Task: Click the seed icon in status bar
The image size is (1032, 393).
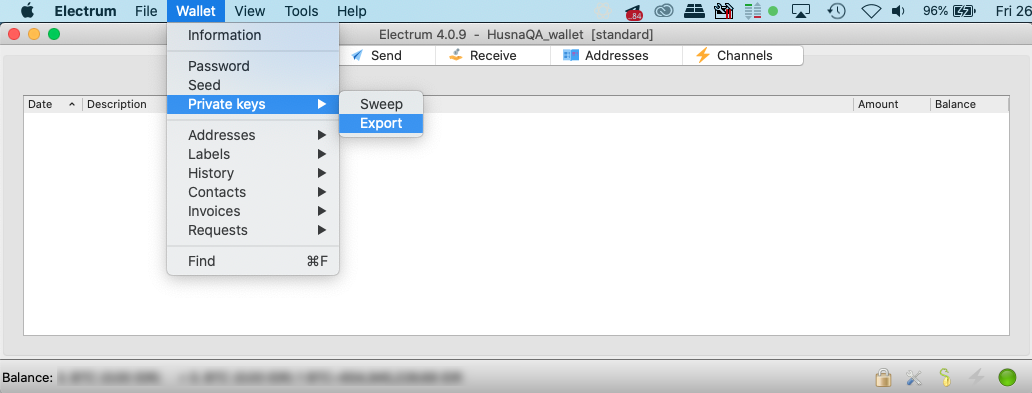Action: pyautogui.click(x=945, y=377)
